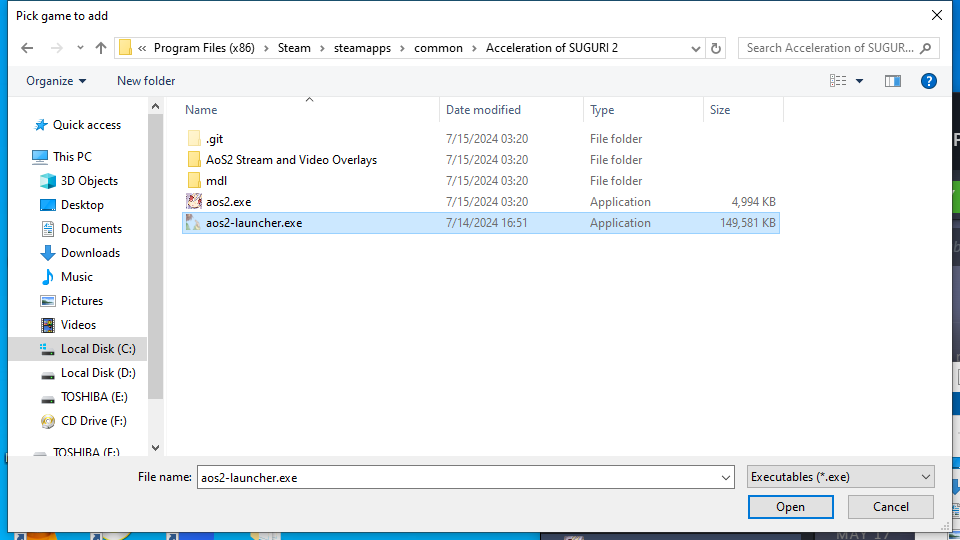Expand the chevron after Steam breadcrumb
This screenshot has width=960, height=540.
(x=322, y=48)
